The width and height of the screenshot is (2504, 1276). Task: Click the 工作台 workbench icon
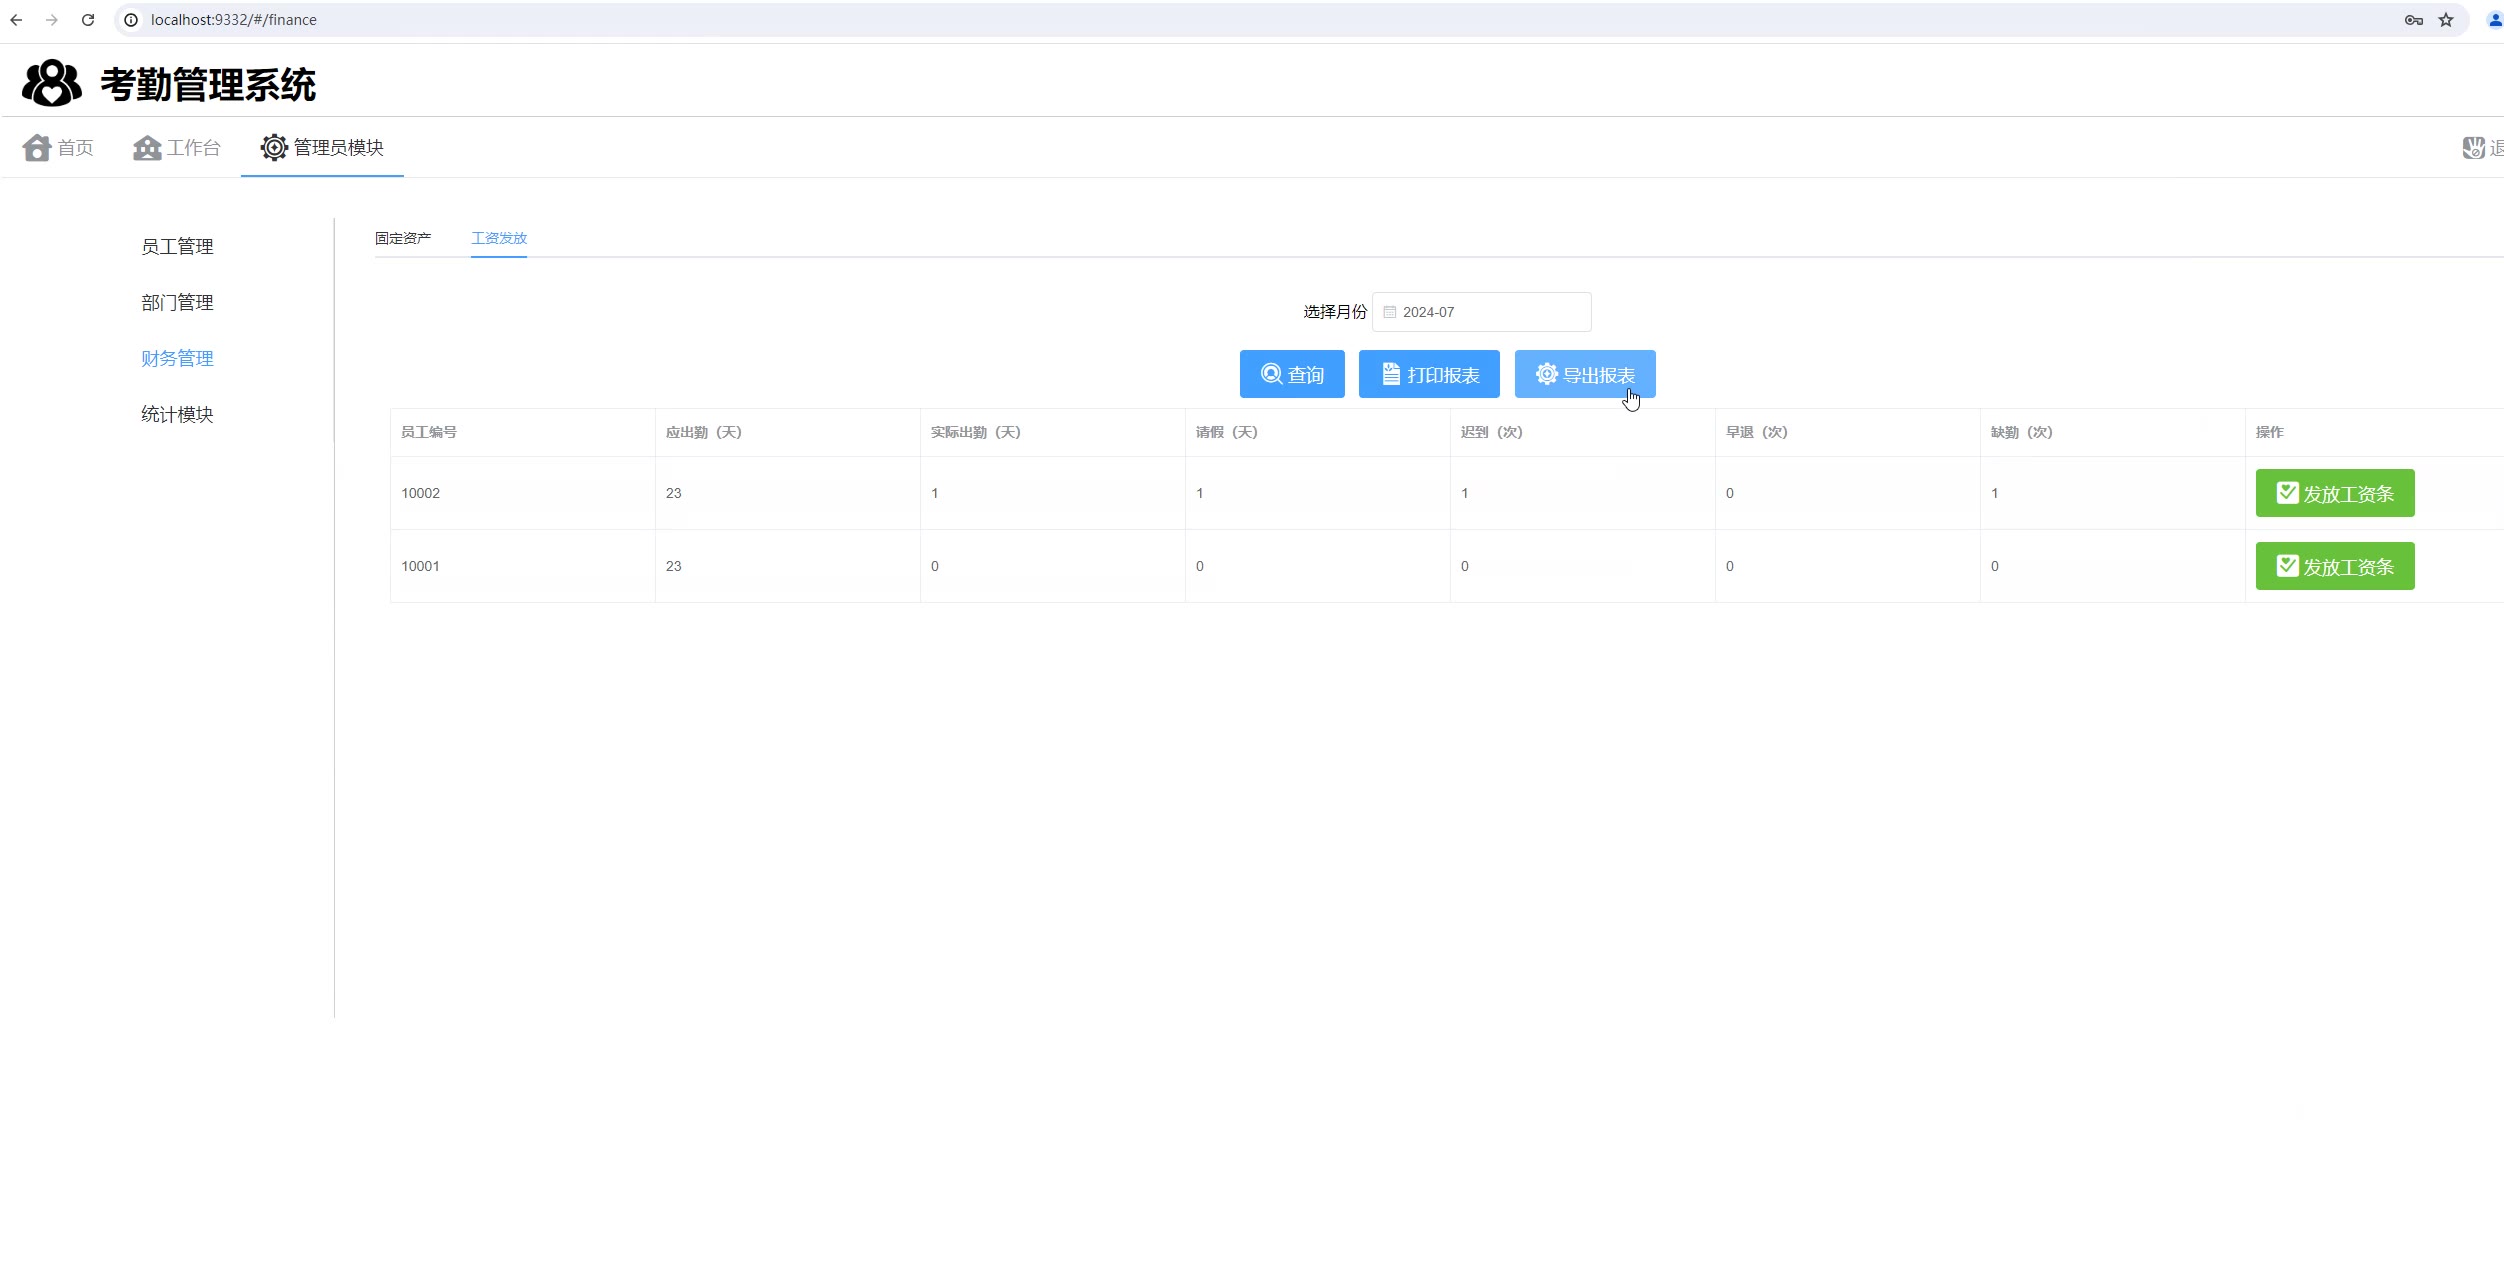click(147, 148)
